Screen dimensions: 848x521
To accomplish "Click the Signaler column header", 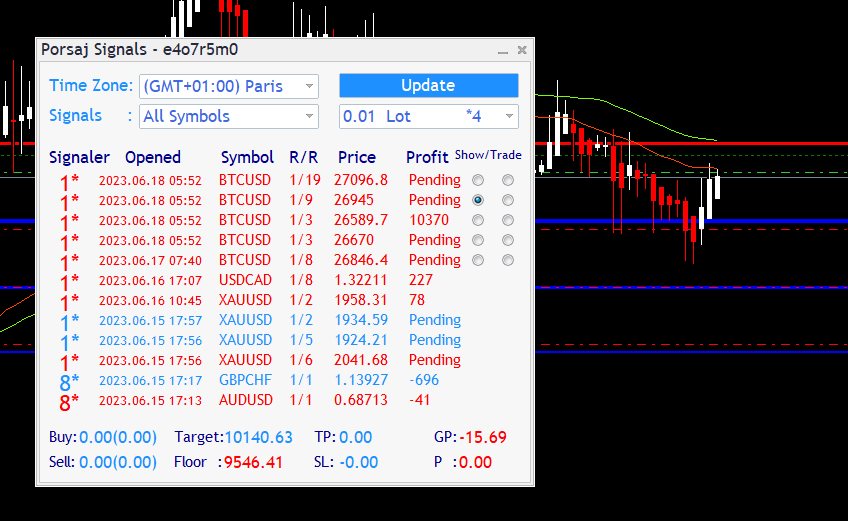I will click(80, 157).
